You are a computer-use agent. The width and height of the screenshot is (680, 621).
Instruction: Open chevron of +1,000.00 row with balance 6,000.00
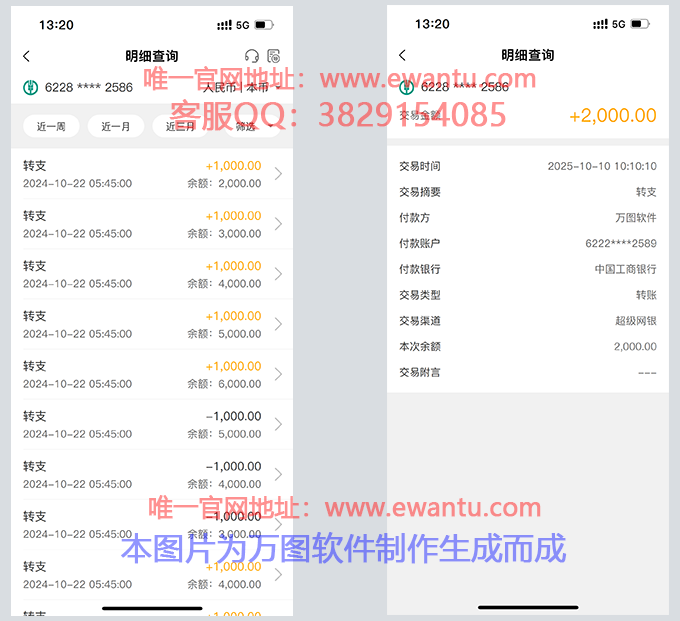pos(278,374)
